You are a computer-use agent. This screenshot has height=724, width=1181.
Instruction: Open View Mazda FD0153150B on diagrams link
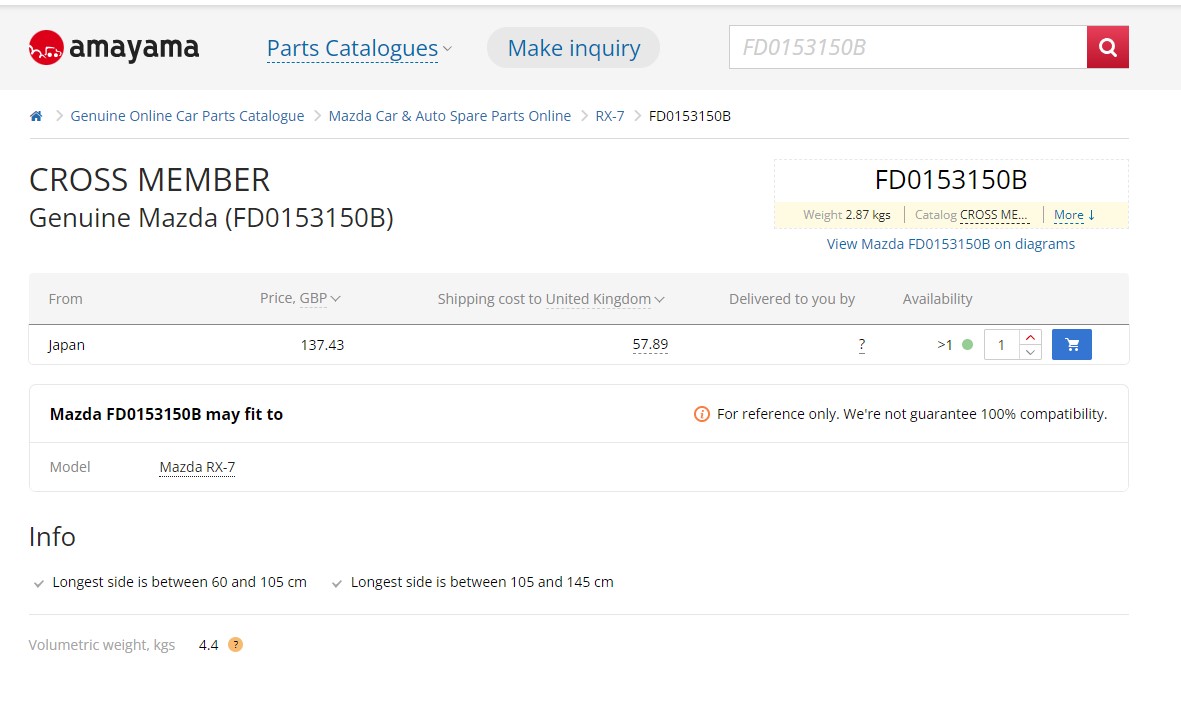951,244
